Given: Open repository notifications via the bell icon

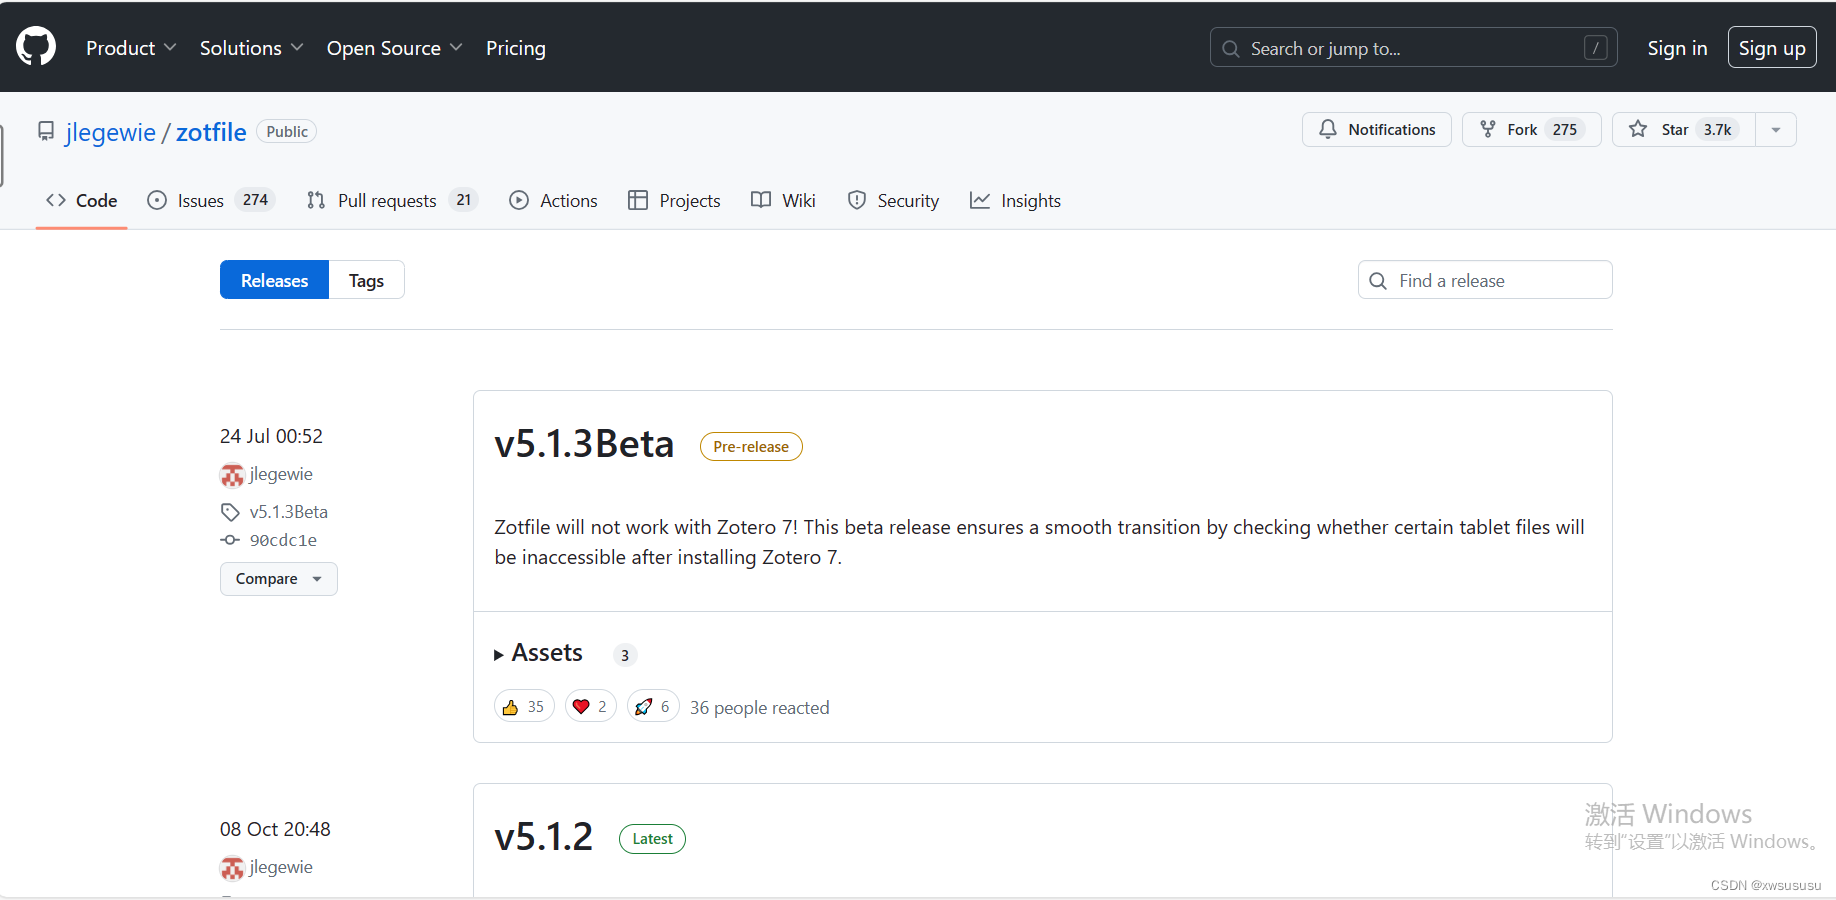Looking at the screenshot, I should pos(1328,129).
